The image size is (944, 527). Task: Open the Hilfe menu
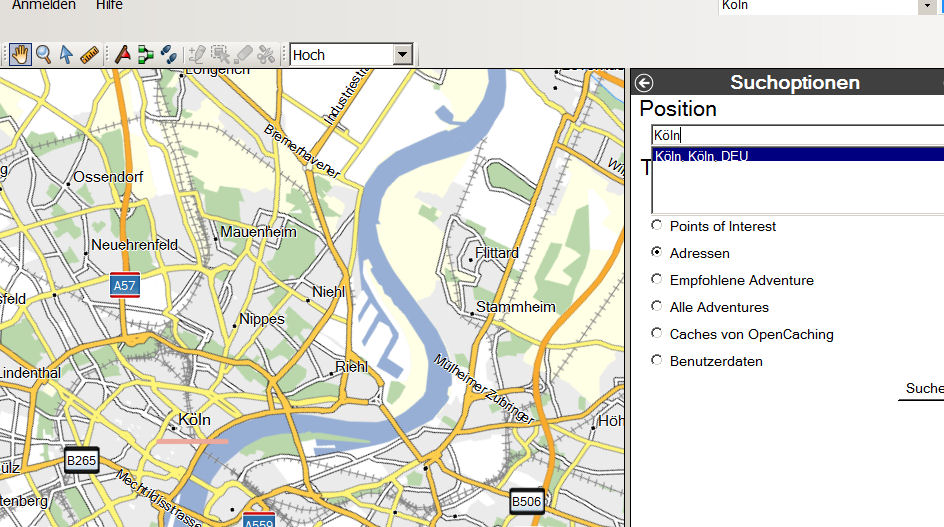(109, 6)
